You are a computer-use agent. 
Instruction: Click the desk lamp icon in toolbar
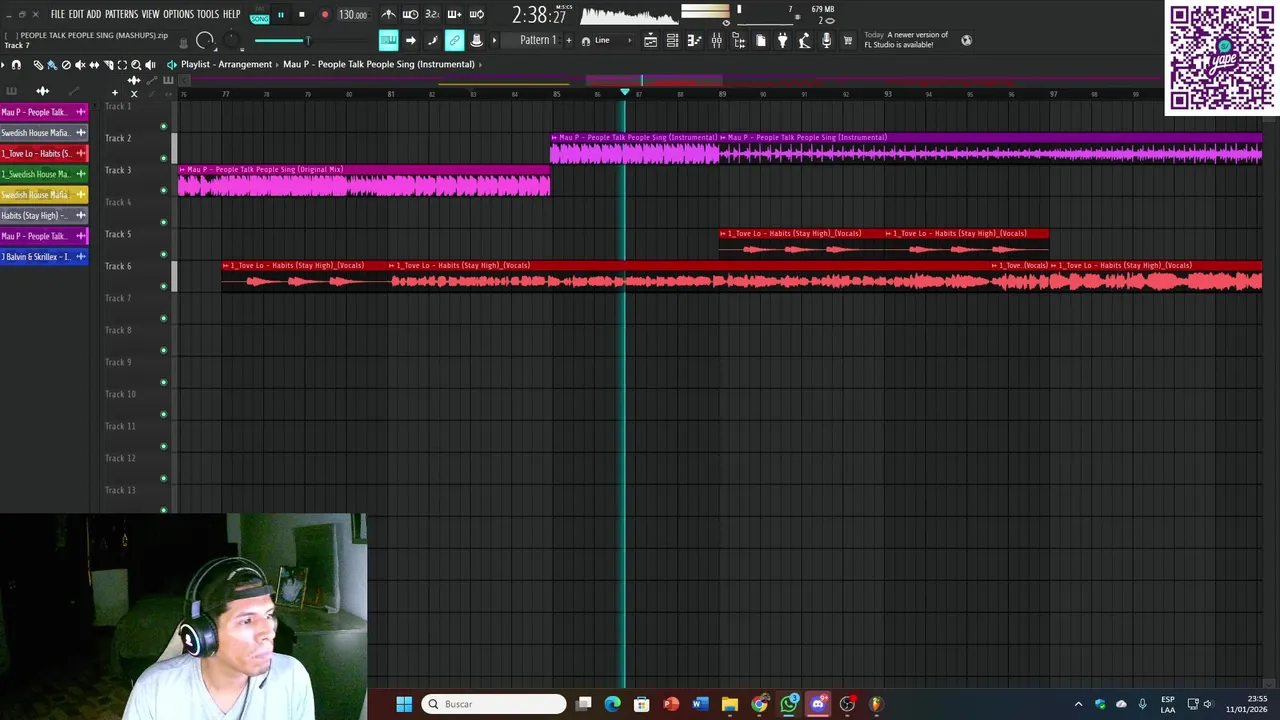click(804, 40)
